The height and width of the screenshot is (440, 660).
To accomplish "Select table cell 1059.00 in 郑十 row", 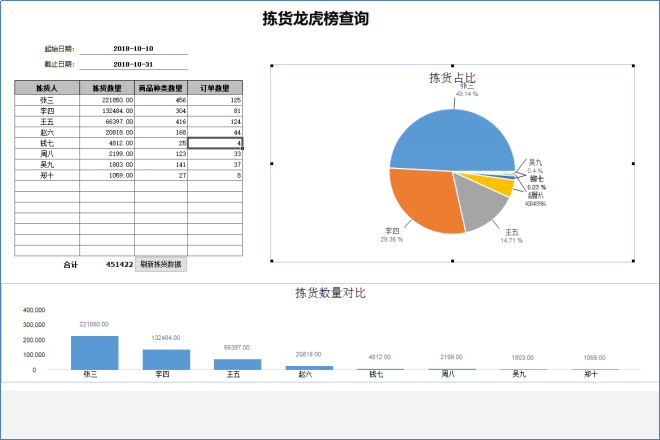I will pos(107,175).
